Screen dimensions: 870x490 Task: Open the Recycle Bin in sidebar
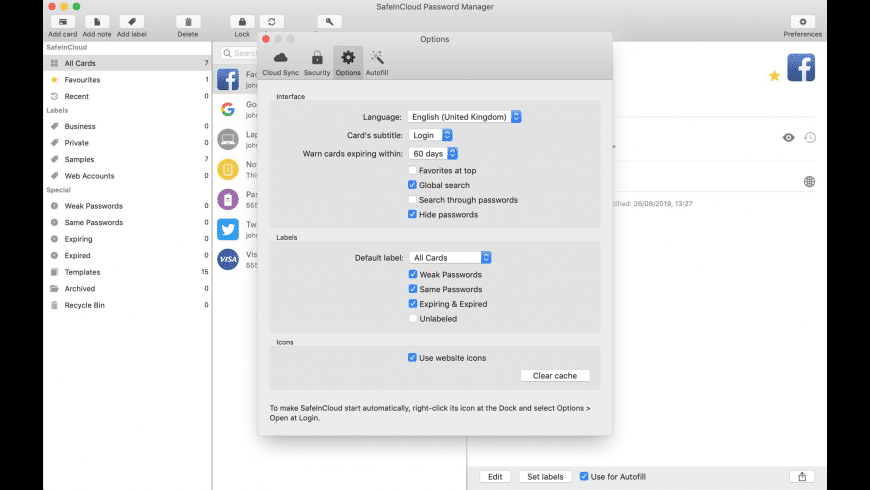[128, 305]
